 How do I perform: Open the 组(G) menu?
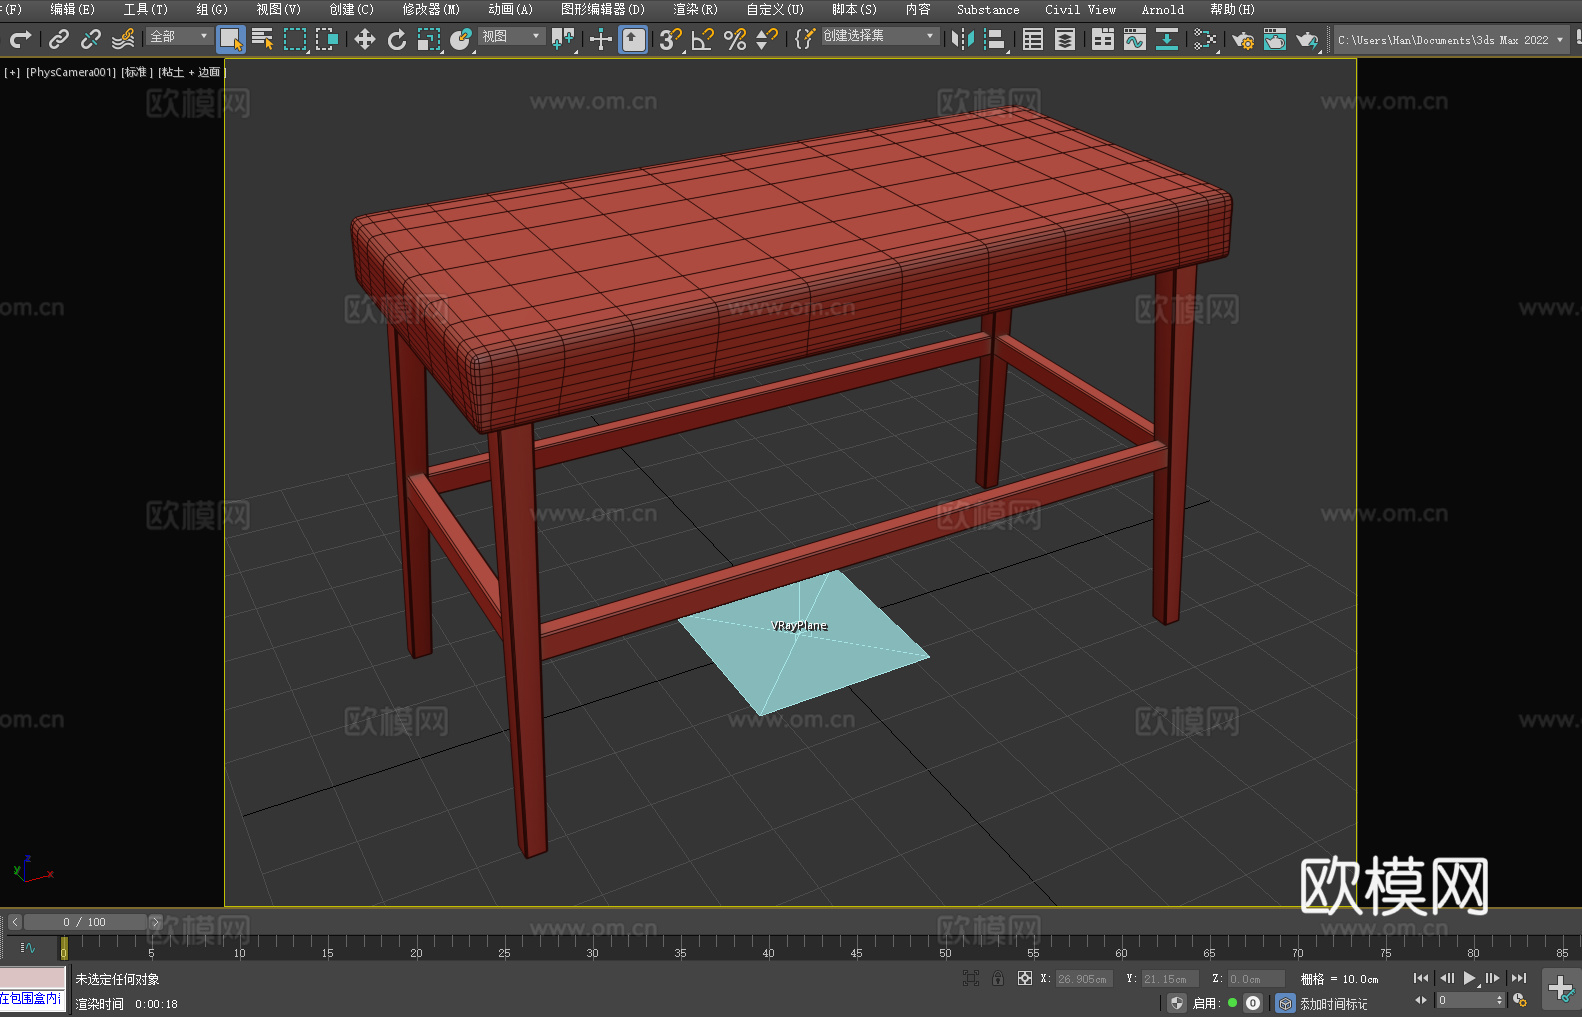(x=212, y=9)
